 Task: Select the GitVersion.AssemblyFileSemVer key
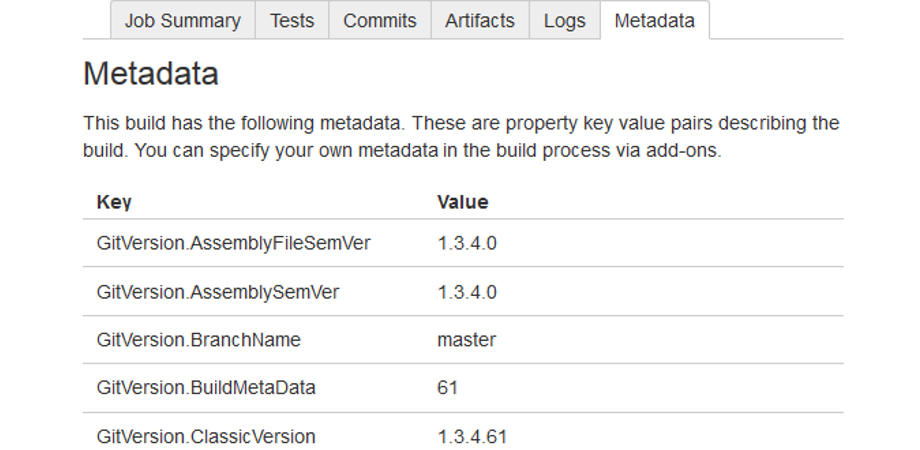[233, 243]
